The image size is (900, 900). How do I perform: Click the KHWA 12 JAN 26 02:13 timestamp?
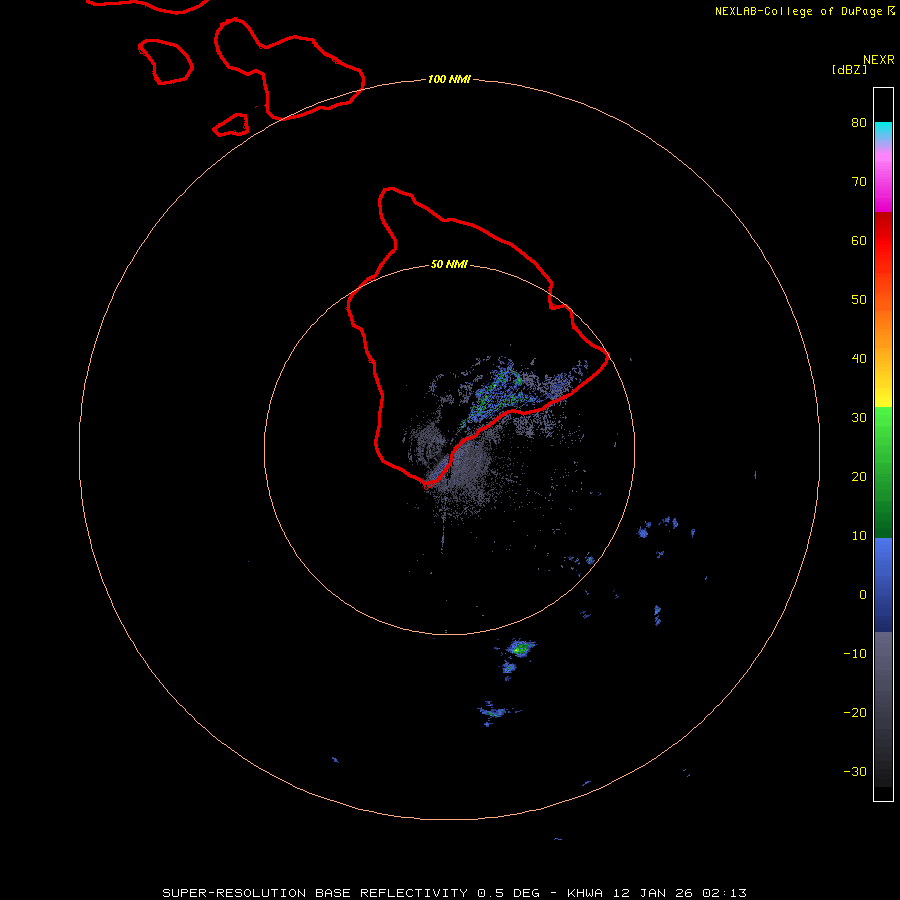657,893
